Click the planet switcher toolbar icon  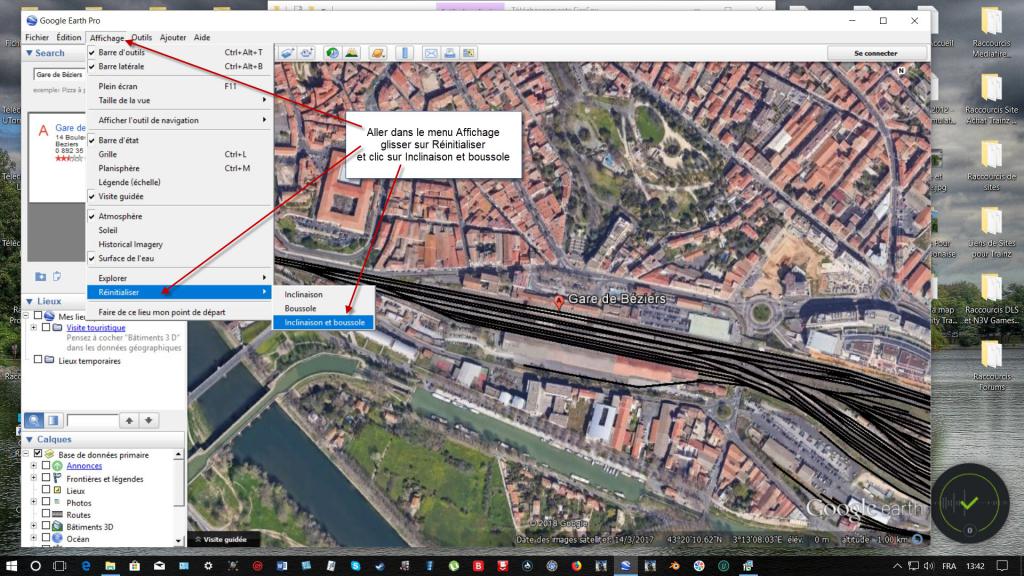coord(377,53)
